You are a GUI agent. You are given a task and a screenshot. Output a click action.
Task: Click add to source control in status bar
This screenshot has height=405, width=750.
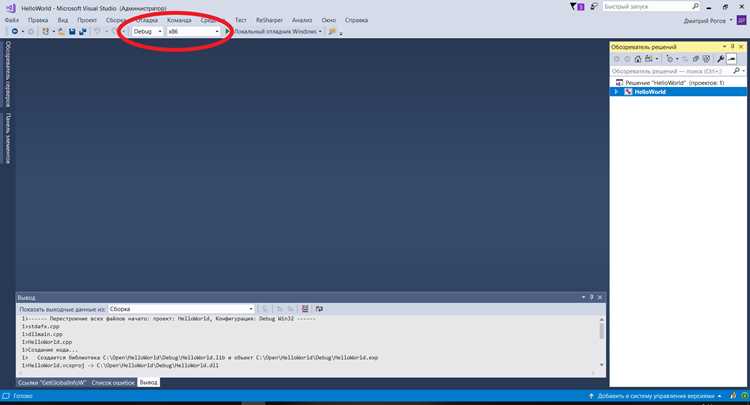[655, 396]
